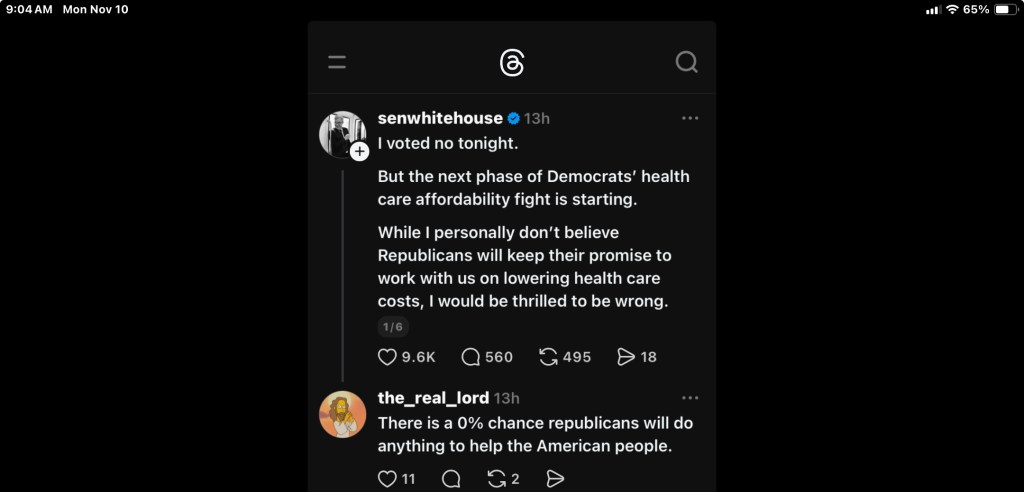This screenshot has height=492, width=1024.
Task: Like the_real_lord's reply
Action: pos(388,479)
